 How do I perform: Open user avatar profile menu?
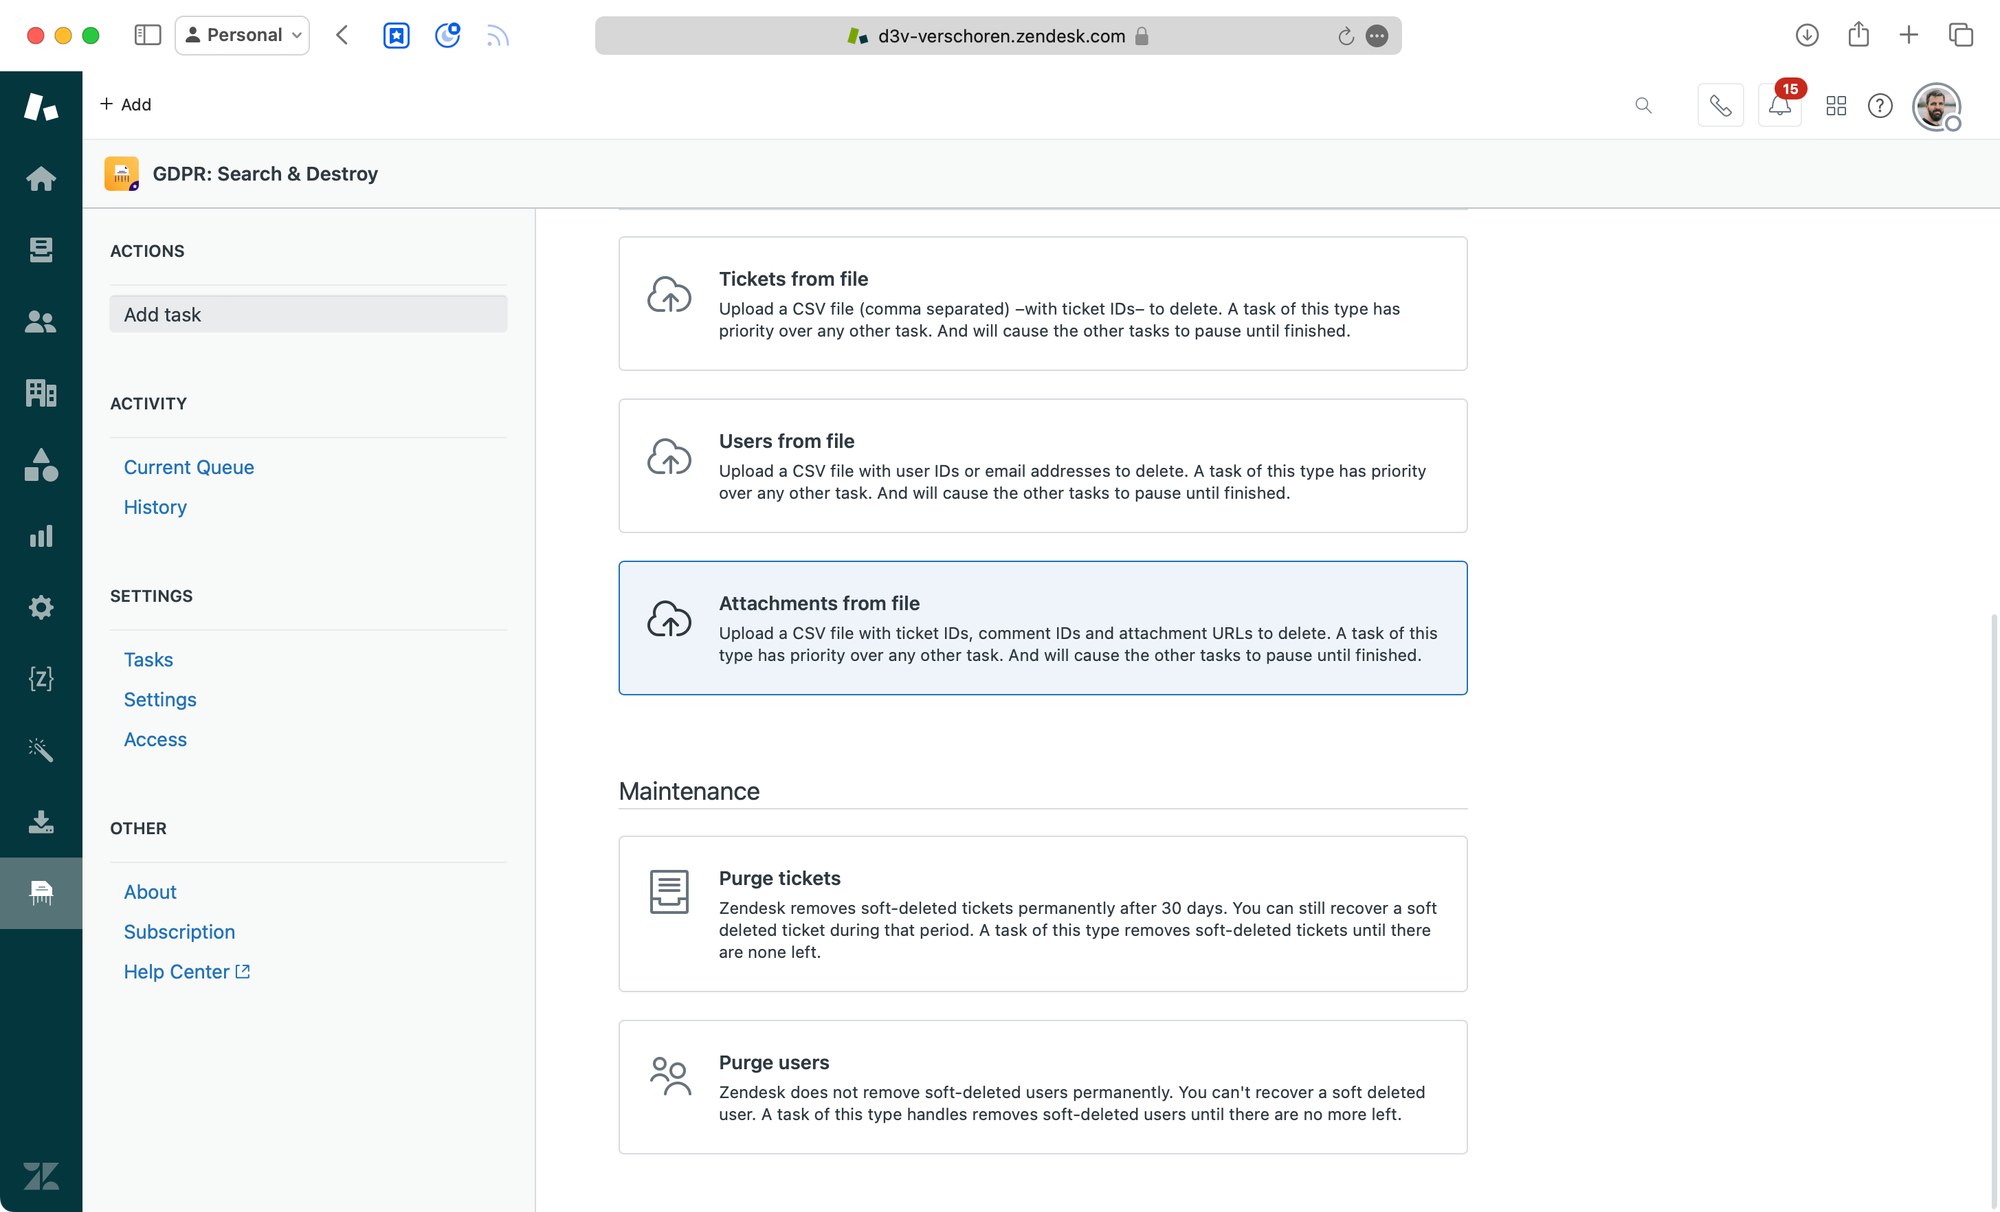click(x=1936, y=106)
